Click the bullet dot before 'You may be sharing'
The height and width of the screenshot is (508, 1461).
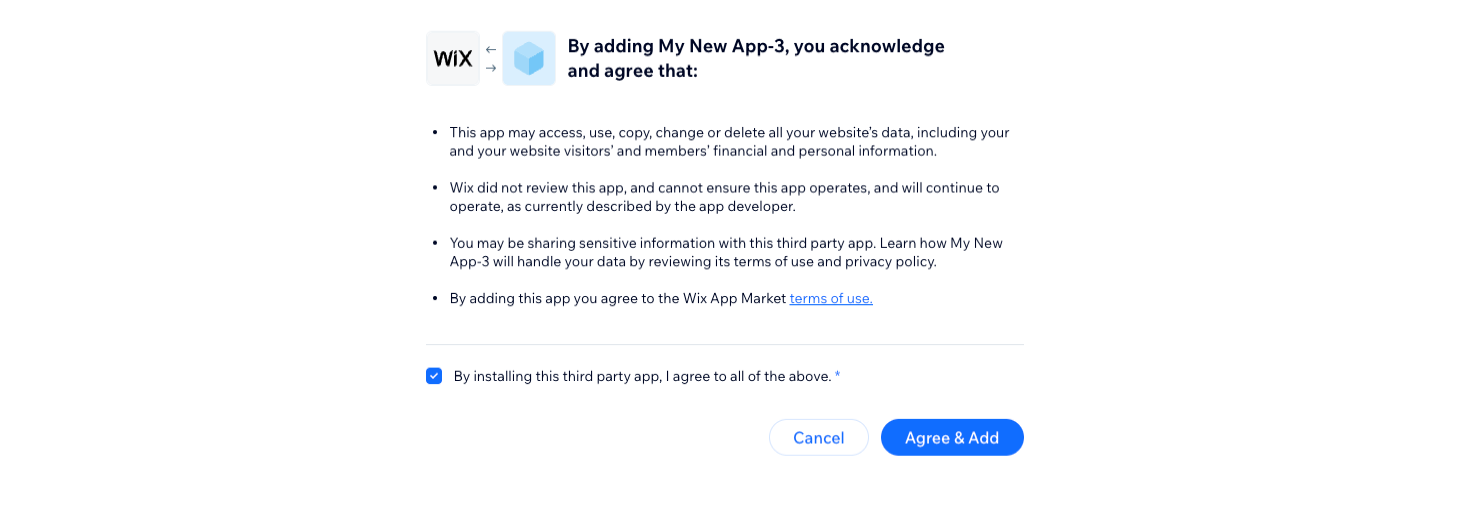(x=435, y=243)
